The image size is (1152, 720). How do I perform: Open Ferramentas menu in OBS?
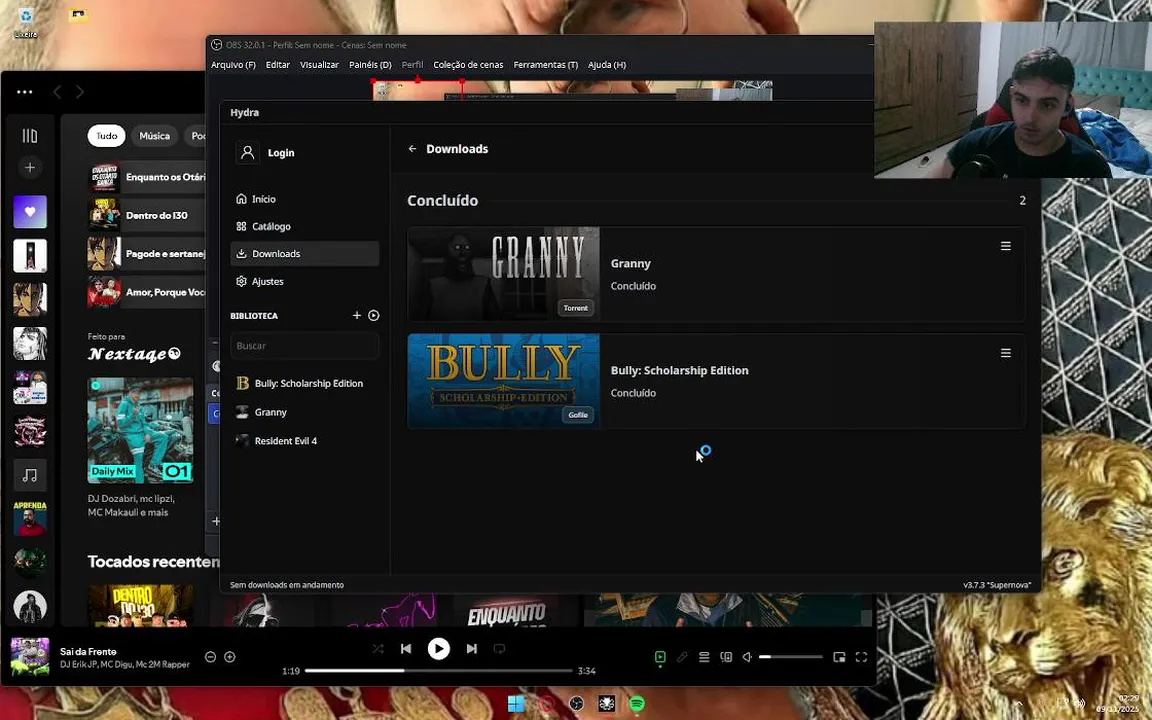545,65
